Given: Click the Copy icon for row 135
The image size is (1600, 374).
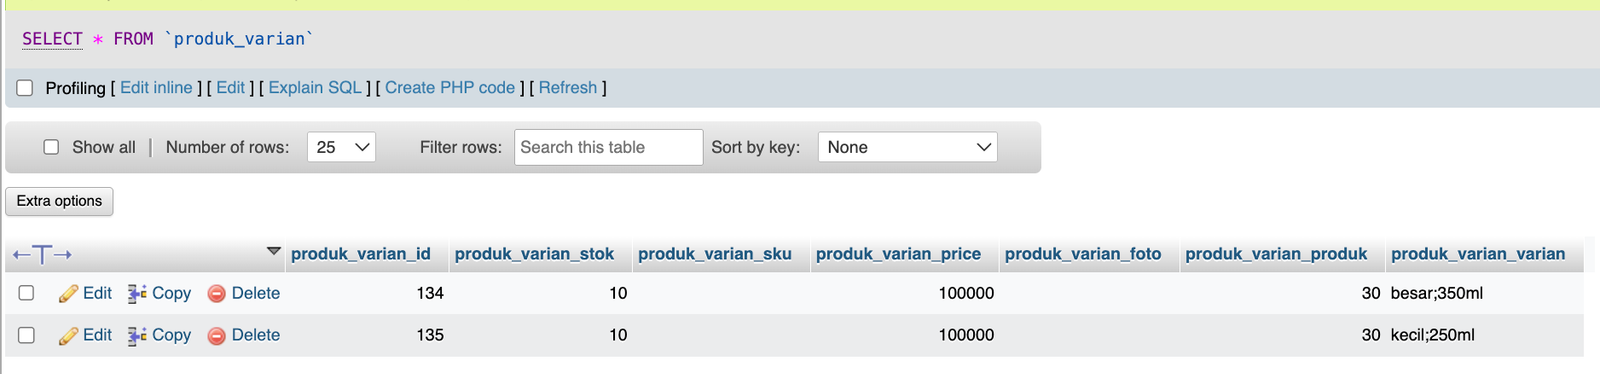Looking at the screenshot, I should [x=137, y=336].
